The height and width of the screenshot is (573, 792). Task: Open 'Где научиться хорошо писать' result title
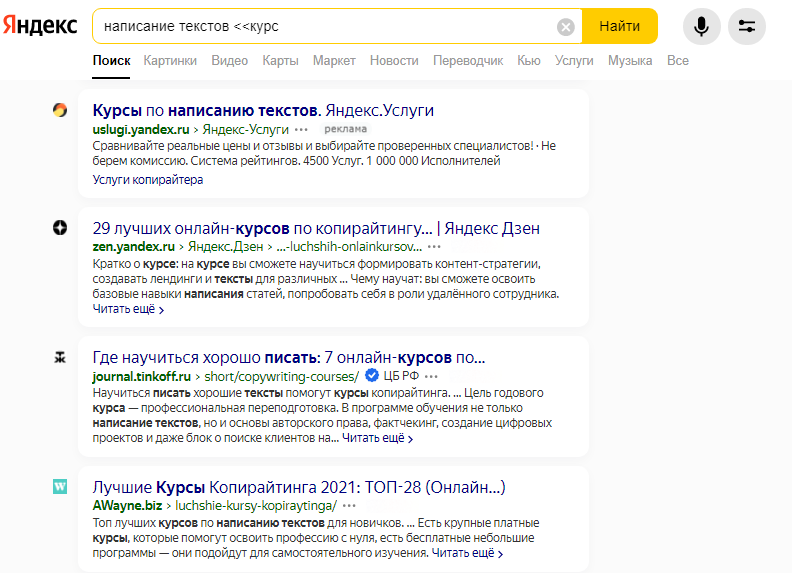[x=288, y=358]
